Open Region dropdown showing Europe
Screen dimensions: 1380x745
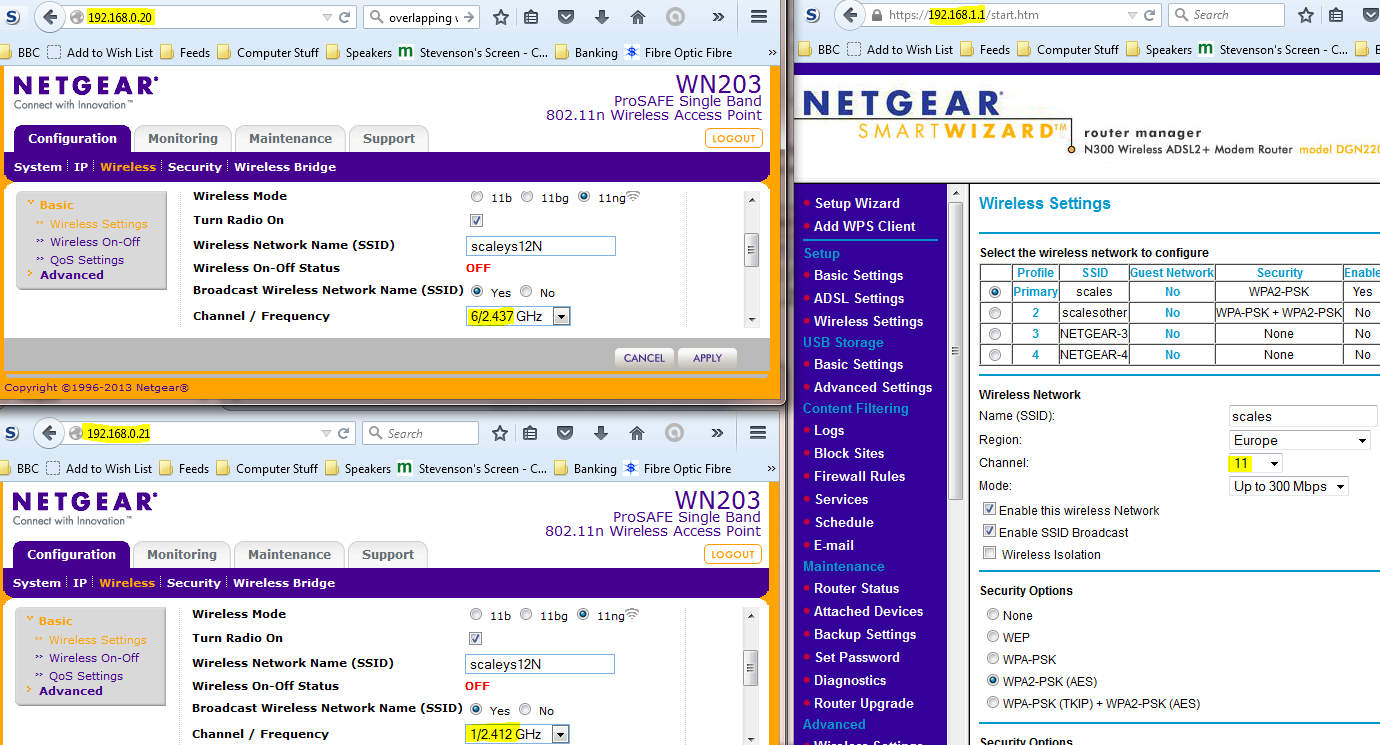1300,440
